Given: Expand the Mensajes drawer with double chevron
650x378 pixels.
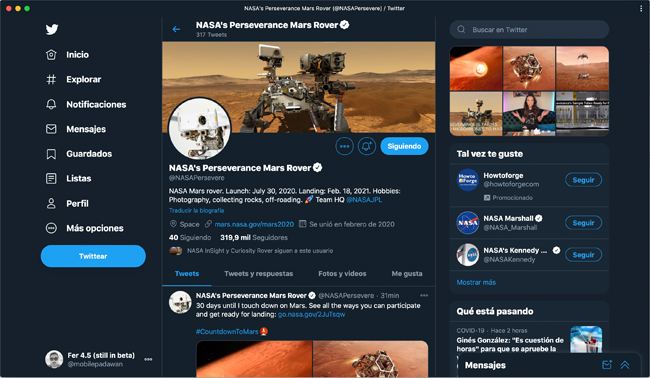Looking at the screenshot, I should pyautogui.click(x=625, y=365).
